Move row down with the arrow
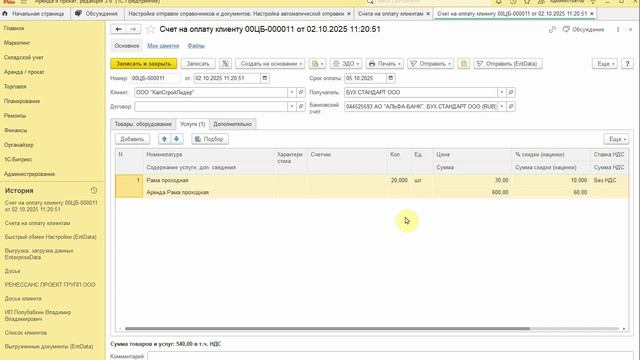Image resolution: width=640 pixels, height=360 pixels. (176, 139)
